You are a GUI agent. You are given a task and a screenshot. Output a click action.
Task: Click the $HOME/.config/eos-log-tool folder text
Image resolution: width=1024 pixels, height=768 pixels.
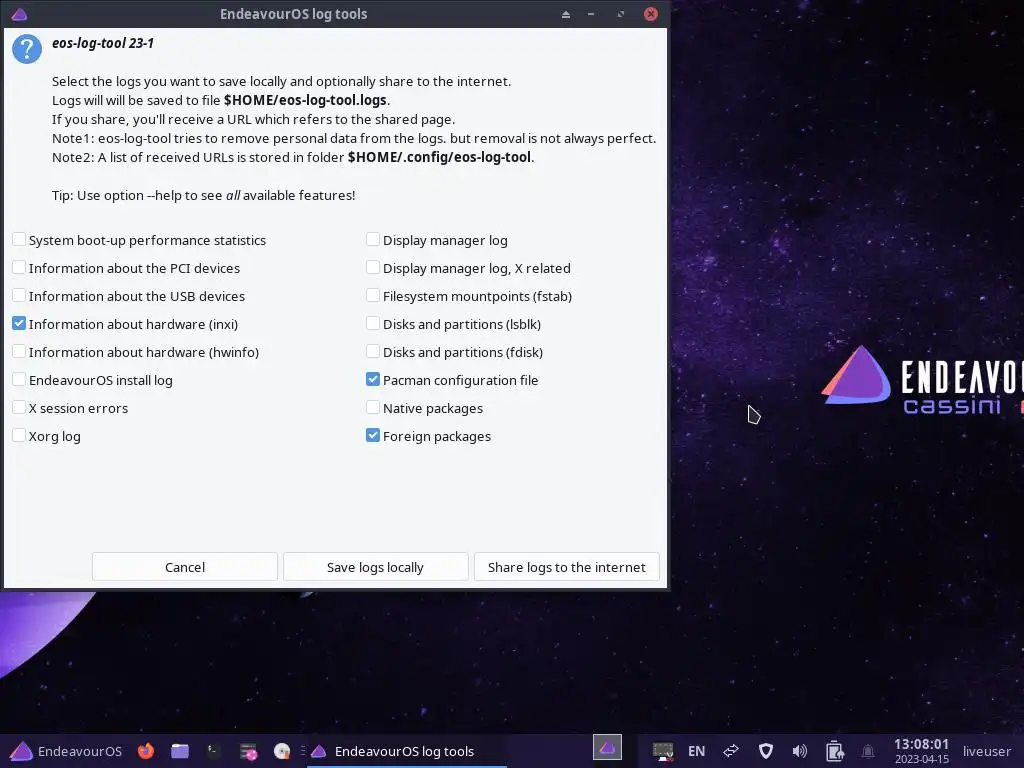(x=440, y=157)
